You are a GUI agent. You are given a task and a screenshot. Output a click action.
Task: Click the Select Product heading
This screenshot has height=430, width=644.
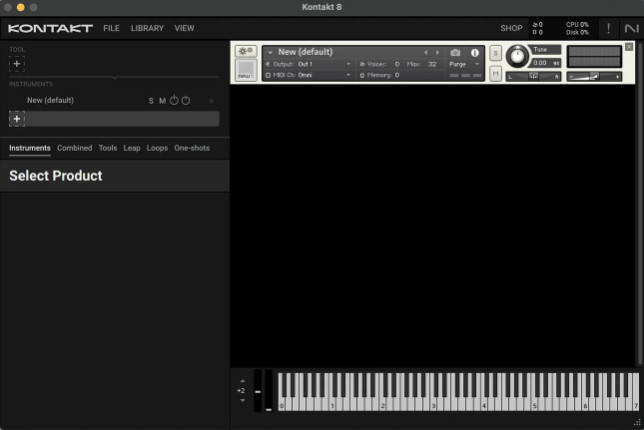coord(56,176)
